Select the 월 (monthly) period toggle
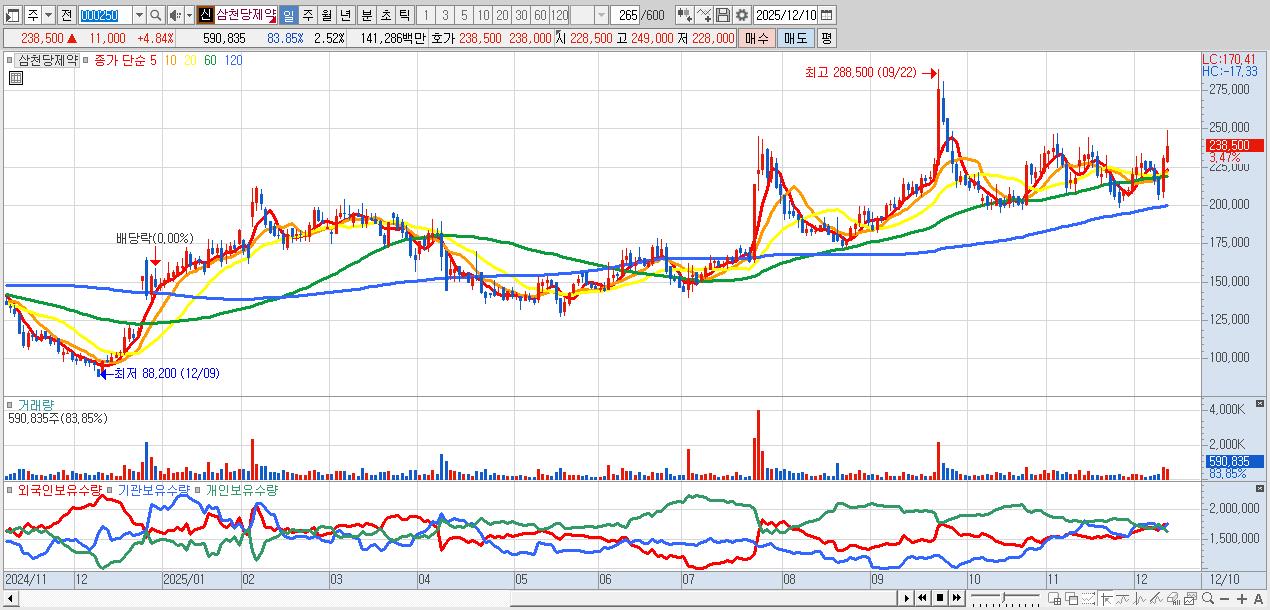The image size is (1270, 610). [x=326, y=15]
